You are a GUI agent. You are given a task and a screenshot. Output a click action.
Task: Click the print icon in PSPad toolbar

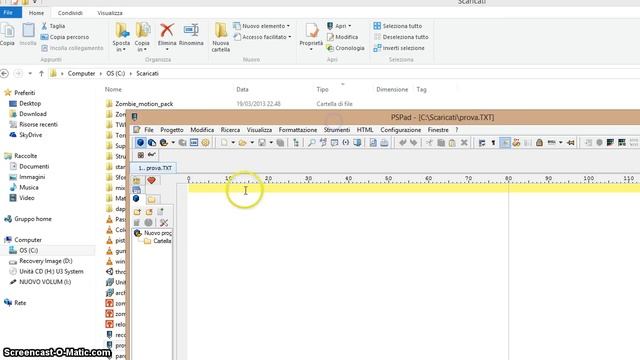[384, 142]
